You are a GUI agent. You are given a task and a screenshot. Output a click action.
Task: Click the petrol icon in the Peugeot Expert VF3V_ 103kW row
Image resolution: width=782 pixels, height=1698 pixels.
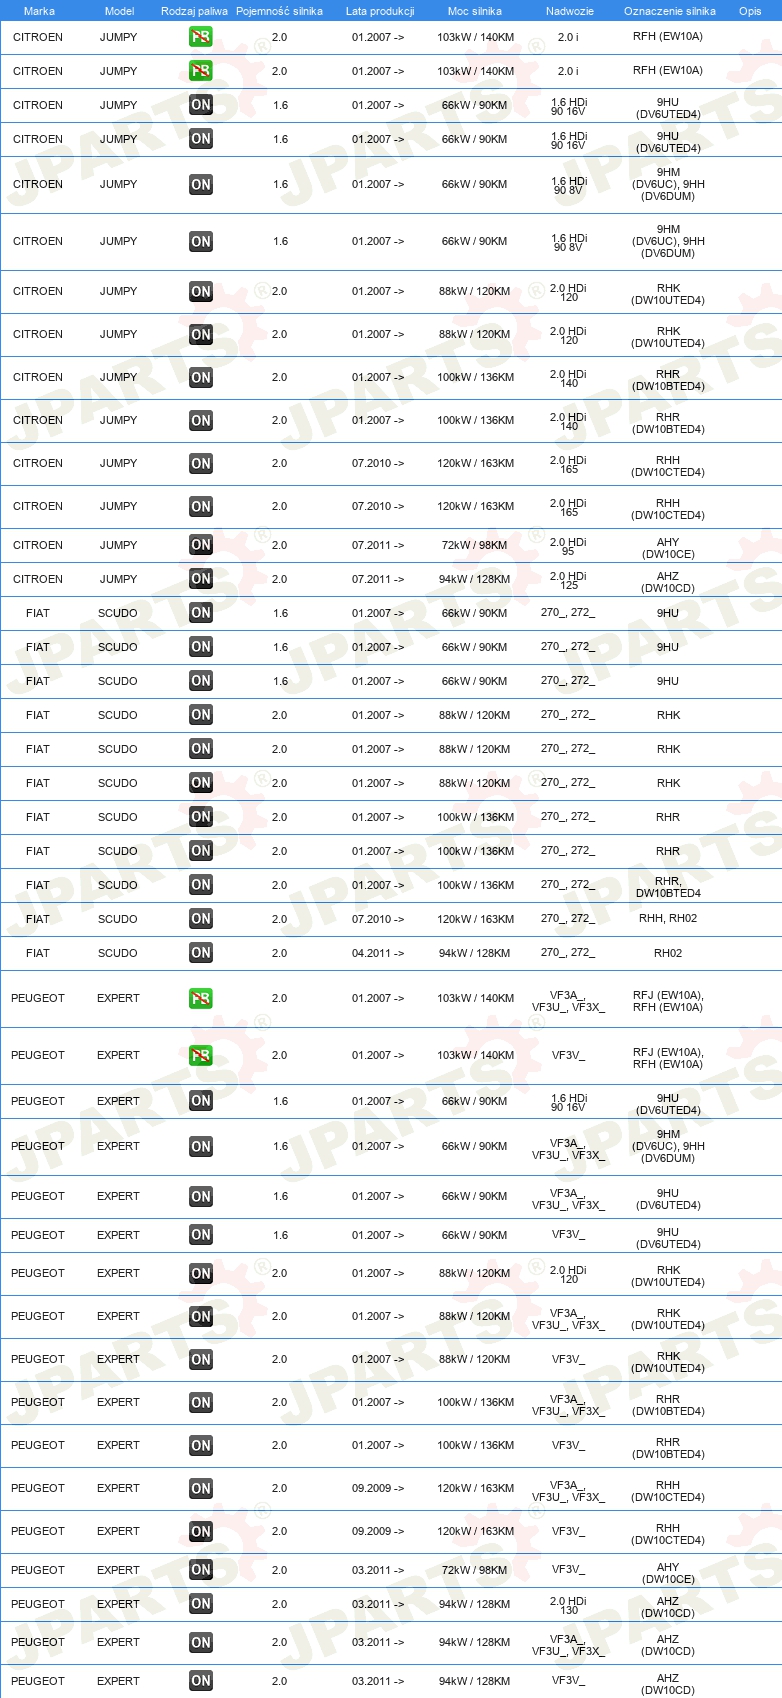tap(201, 1056)
